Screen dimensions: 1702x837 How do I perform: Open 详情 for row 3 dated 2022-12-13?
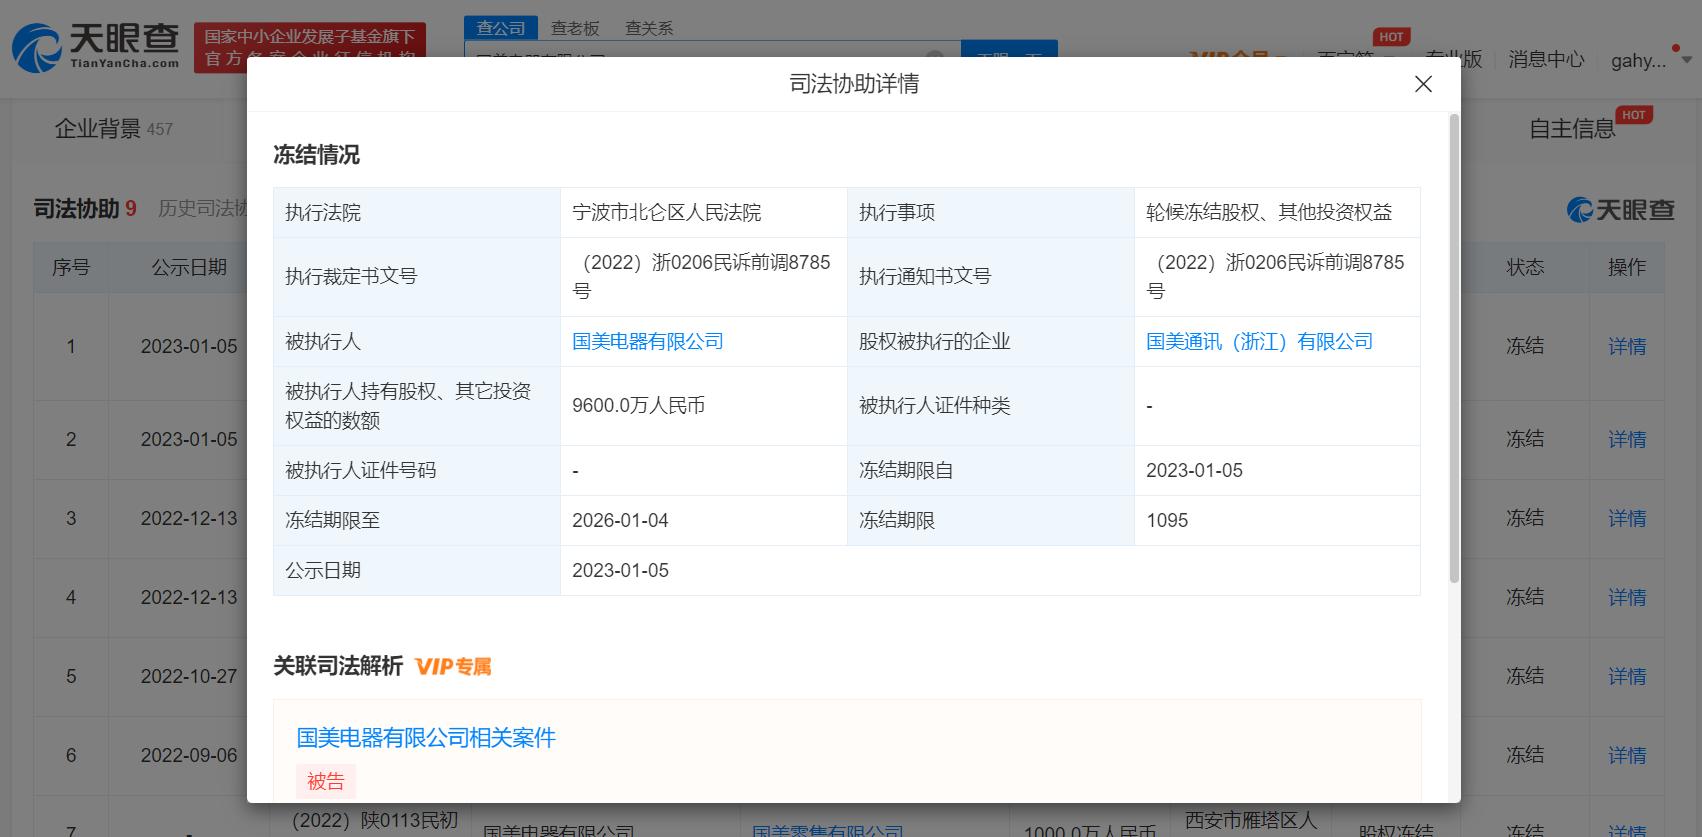coord(1627,519)
